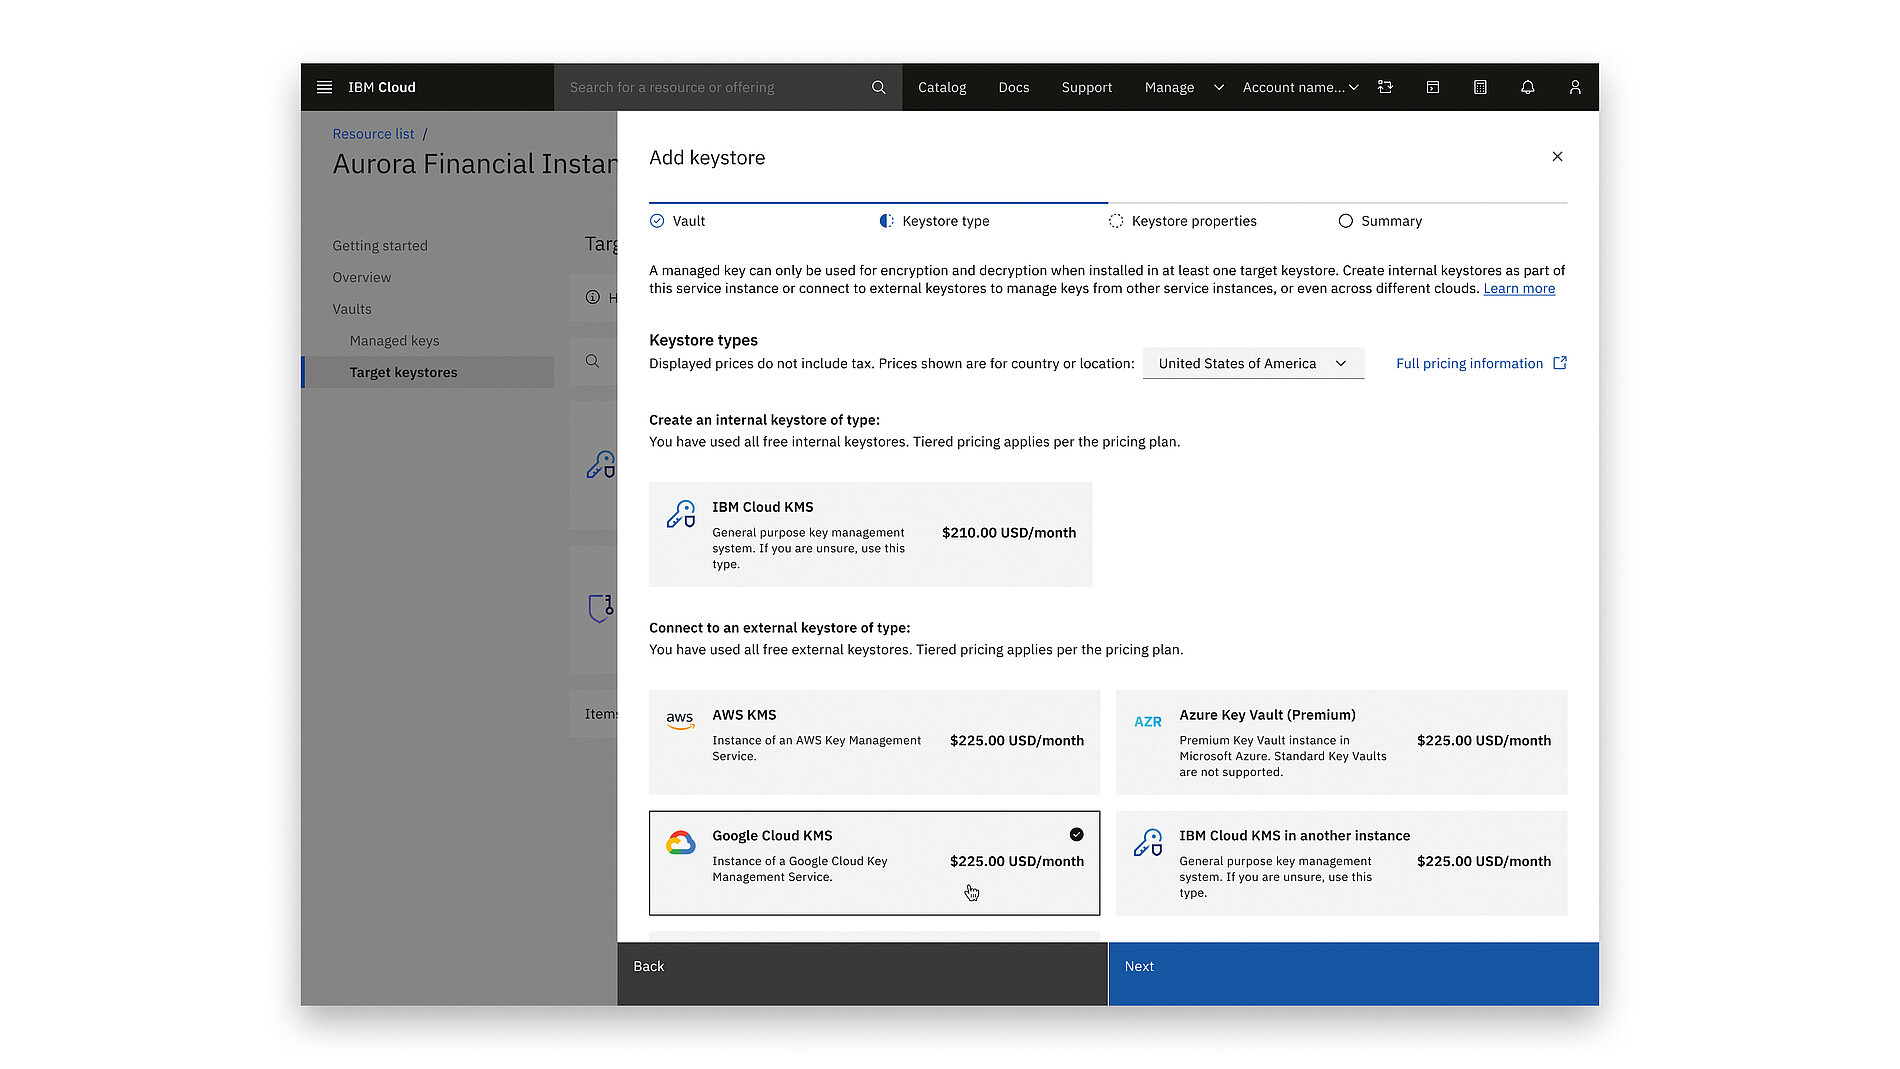Click the Azure AZR logo icon
The height and width of the screenshot is (1069, 1900).
(x=1148, y=722)
